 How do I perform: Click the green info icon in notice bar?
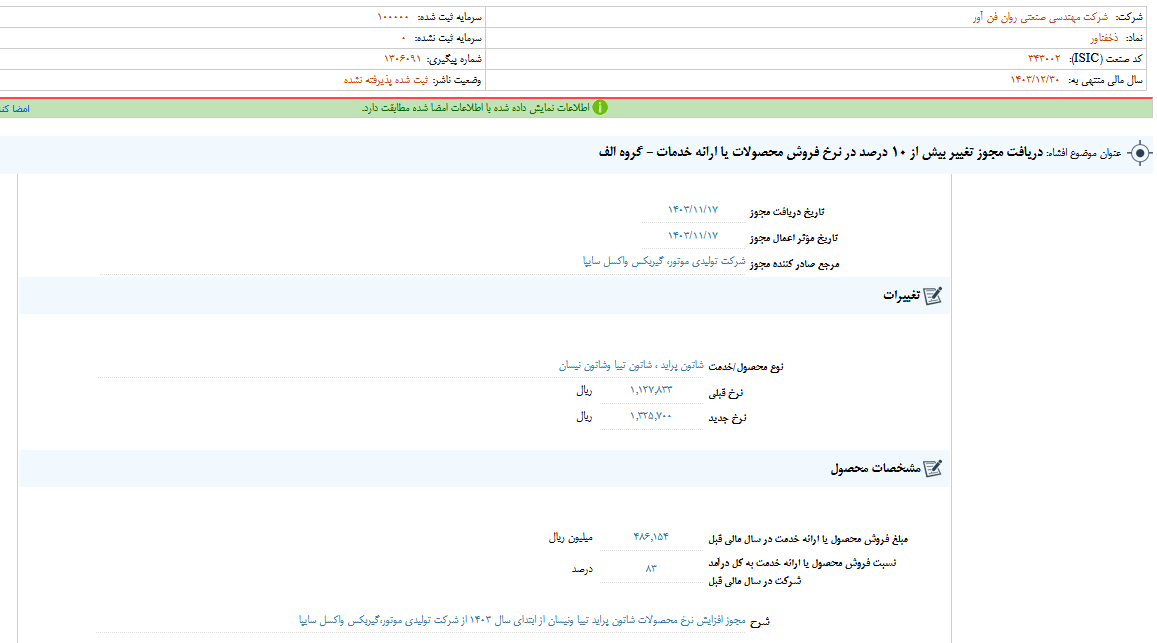click(600, 108)
